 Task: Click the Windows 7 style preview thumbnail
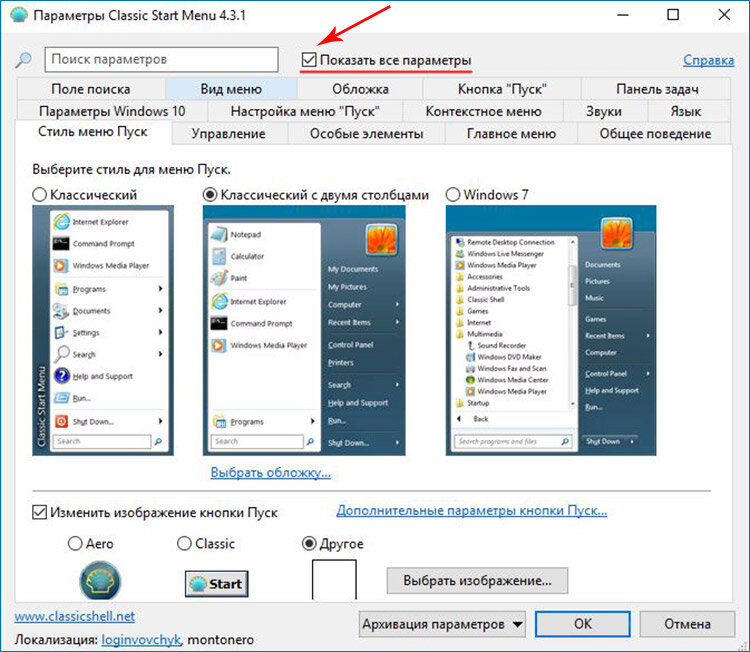pos(551,331)
